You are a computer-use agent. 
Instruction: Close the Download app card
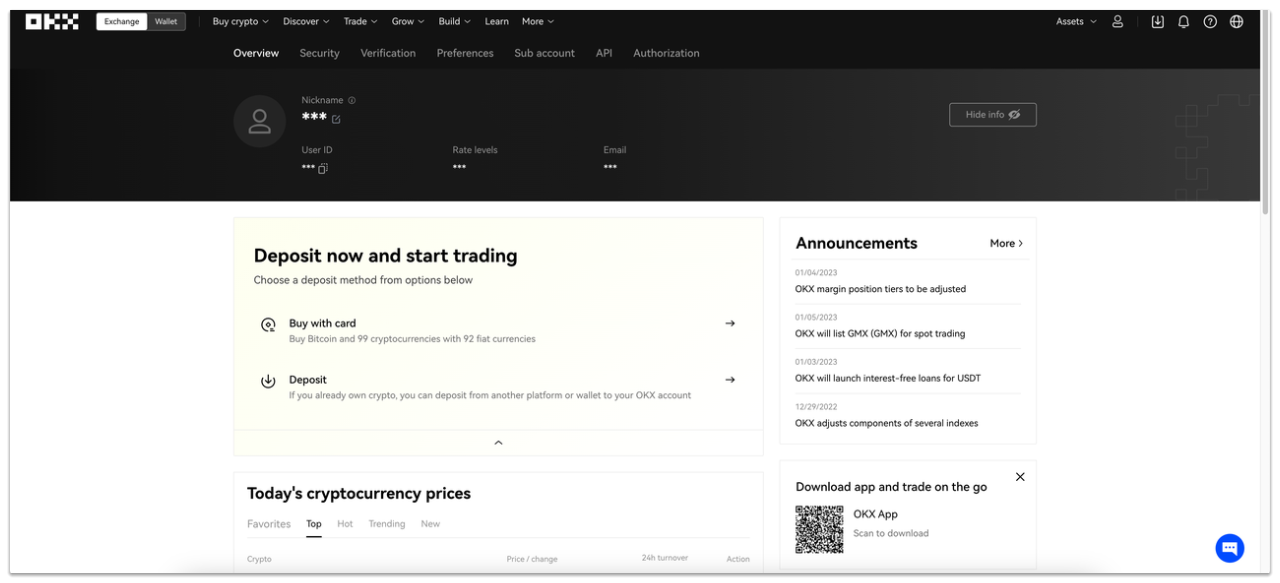tap(1020, 476)
